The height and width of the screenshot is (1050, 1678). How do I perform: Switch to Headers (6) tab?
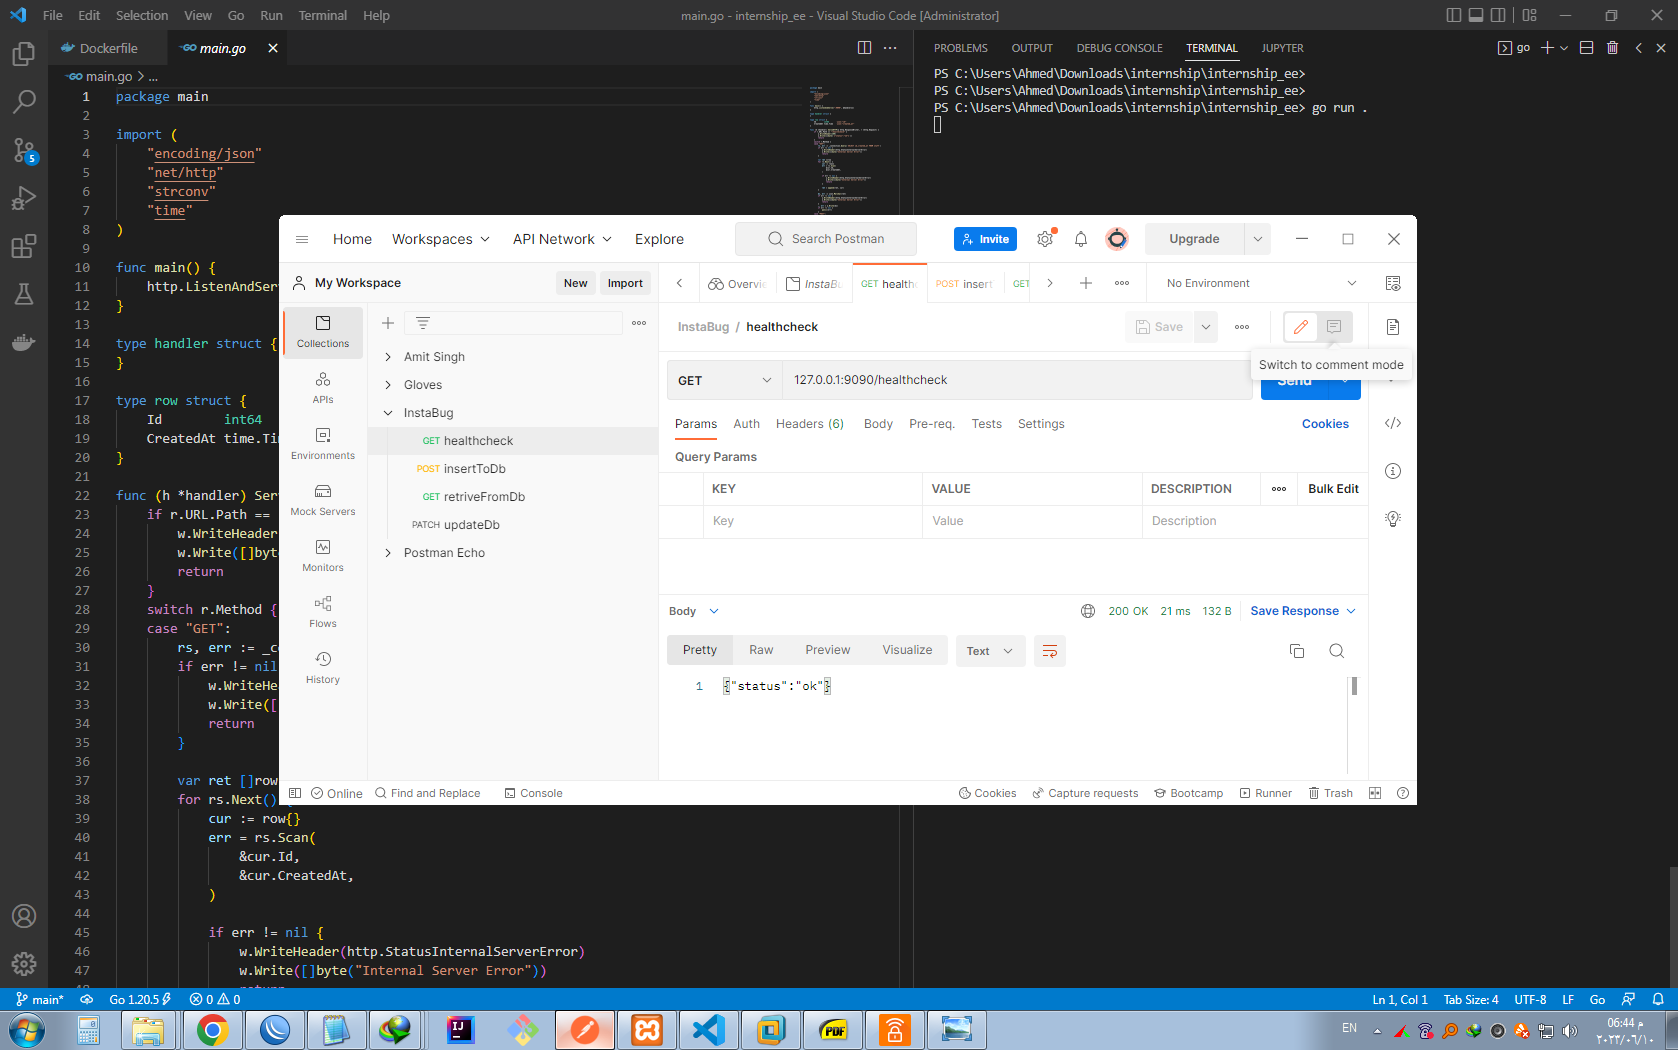(x=810, y=424)
